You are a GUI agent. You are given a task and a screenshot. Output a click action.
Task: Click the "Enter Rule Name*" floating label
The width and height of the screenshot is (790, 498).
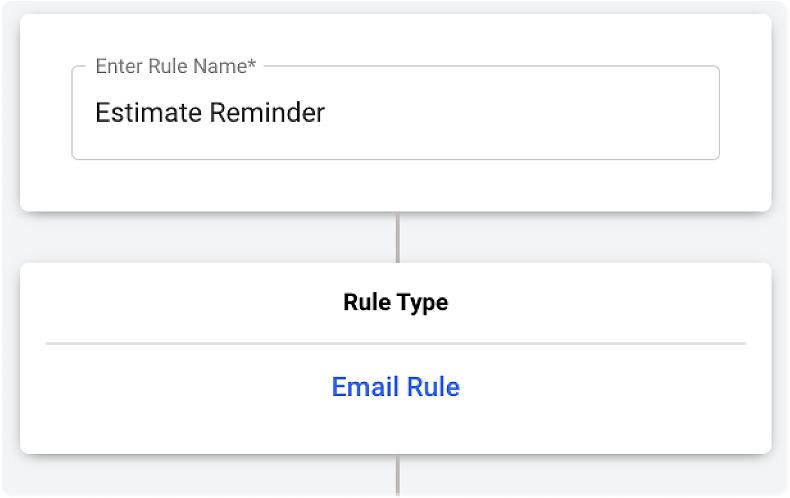click(x=176, y=67)
